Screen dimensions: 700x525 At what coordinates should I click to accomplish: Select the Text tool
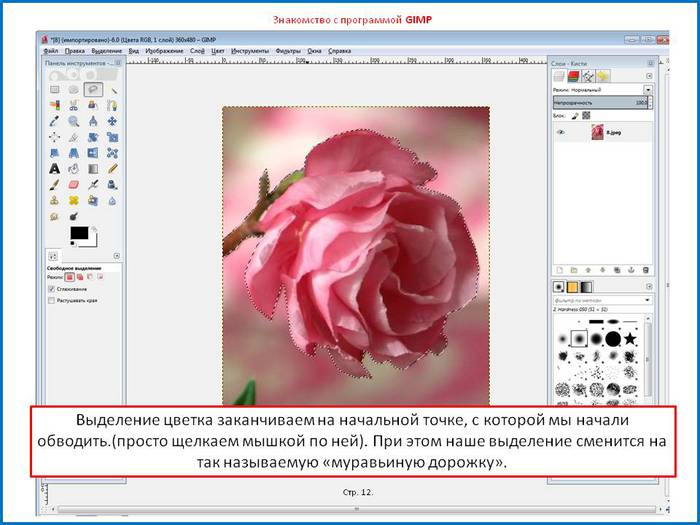[54, 169]
